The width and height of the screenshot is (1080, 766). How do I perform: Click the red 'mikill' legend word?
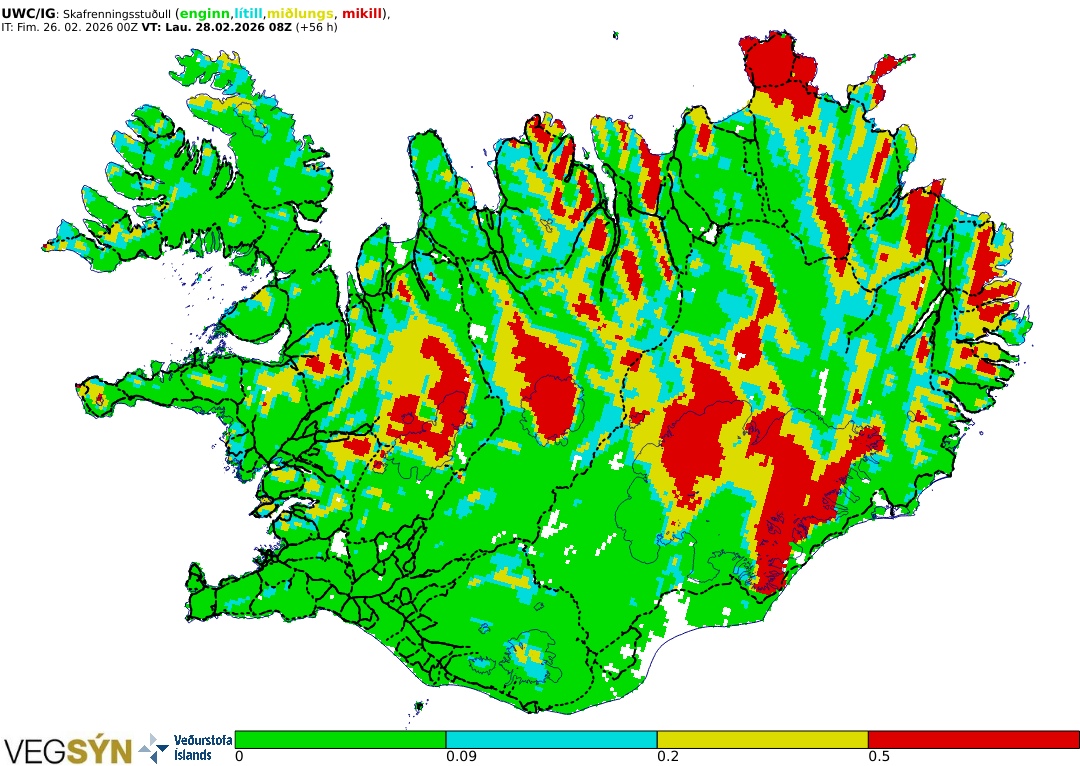click(362, 14)
